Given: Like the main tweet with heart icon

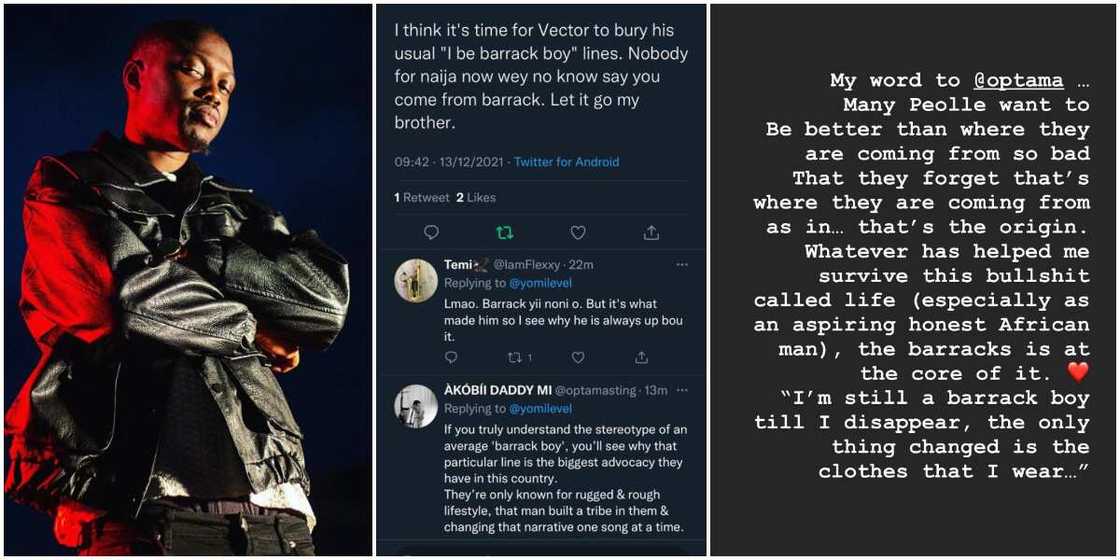Looking at the screenshot, I should coord(578,232).
